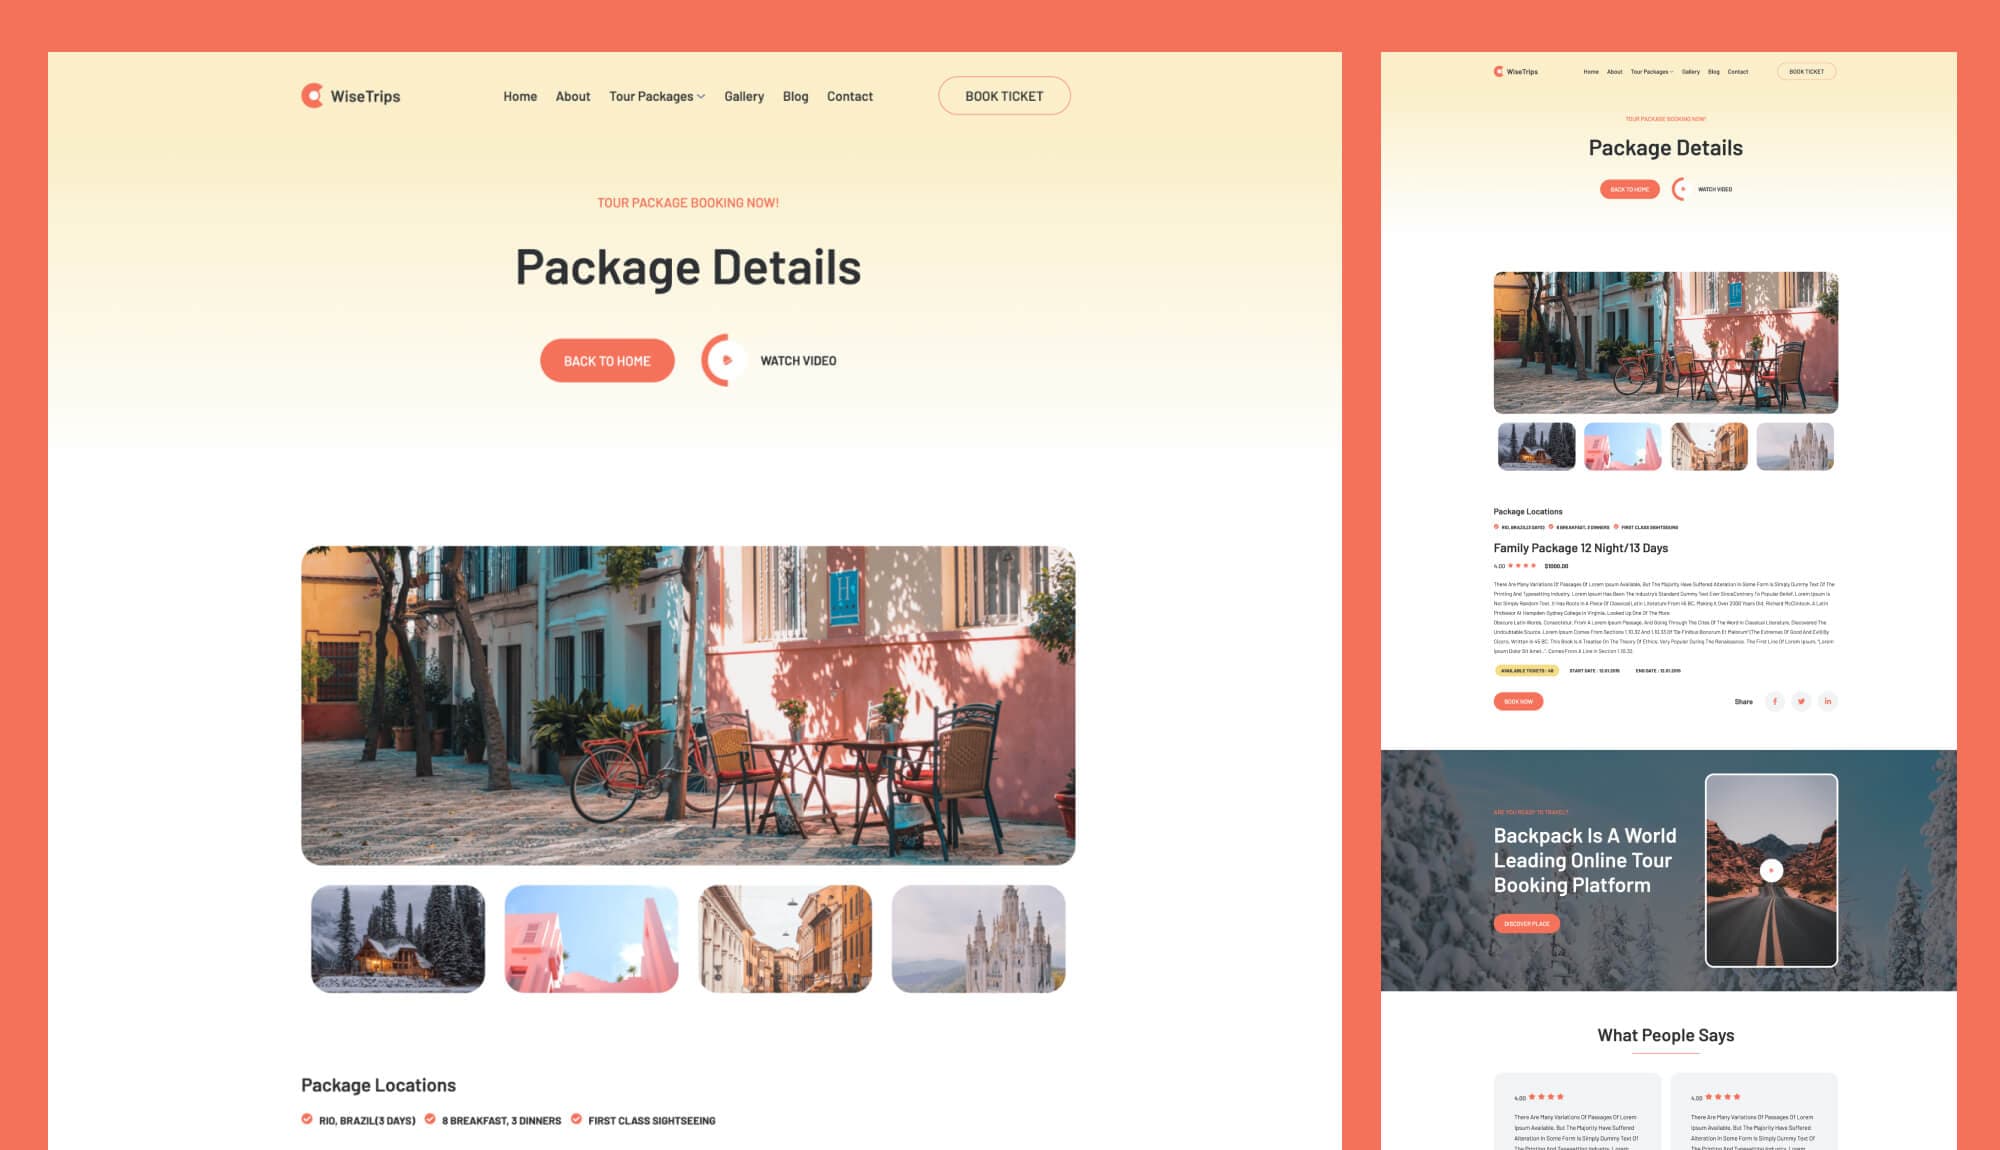
Task: Select Blog in the navigation bar
Action: click(795, 96)
